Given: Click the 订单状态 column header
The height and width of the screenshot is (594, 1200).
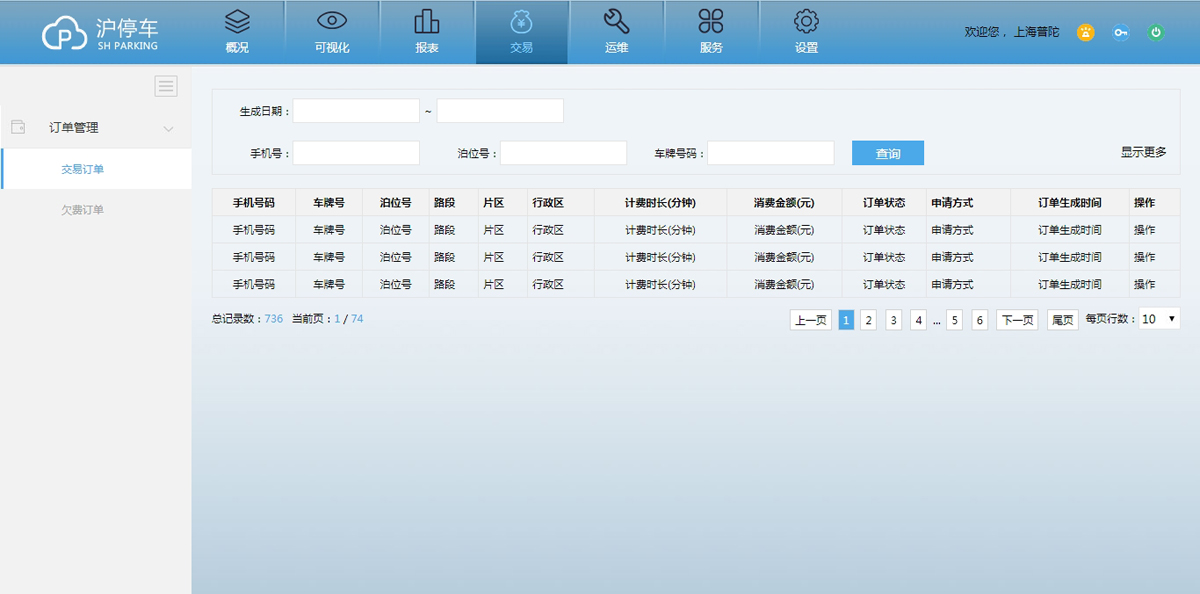Looking at the screenshot, I should (x=884, y=202).
